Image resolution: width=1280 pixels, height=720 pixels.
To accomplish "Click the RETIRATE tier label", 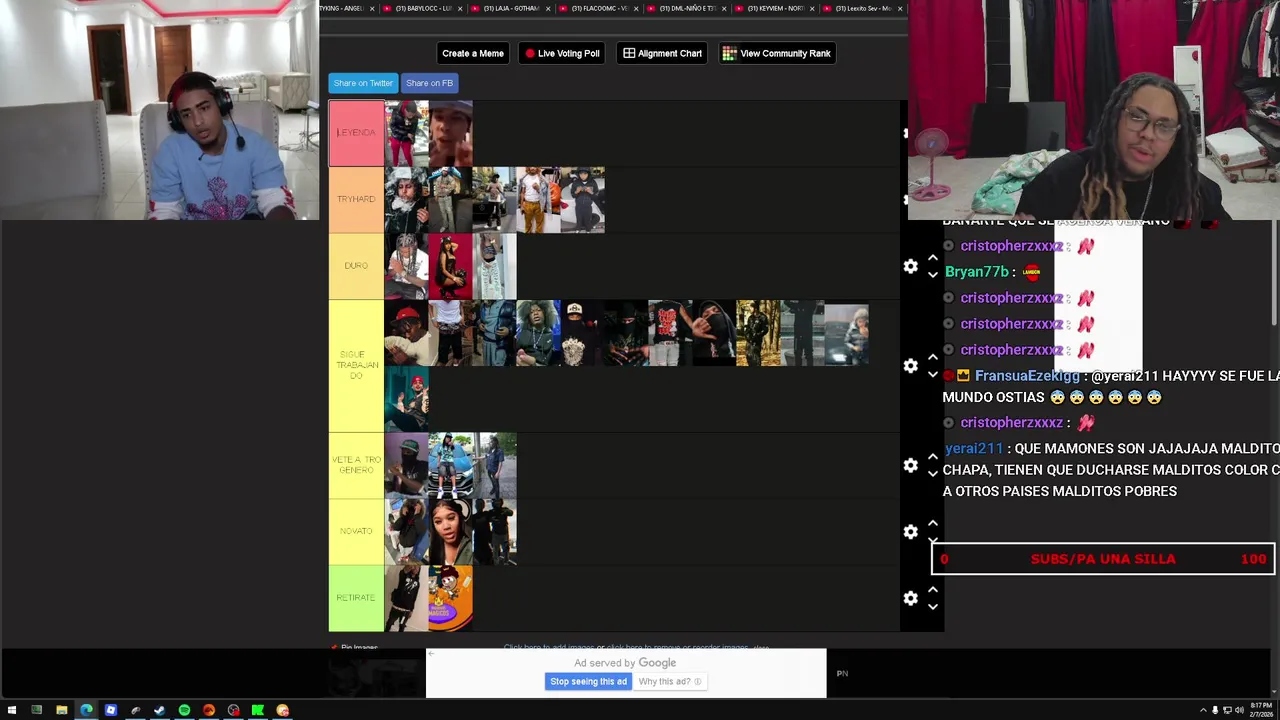I will [356, 598].
